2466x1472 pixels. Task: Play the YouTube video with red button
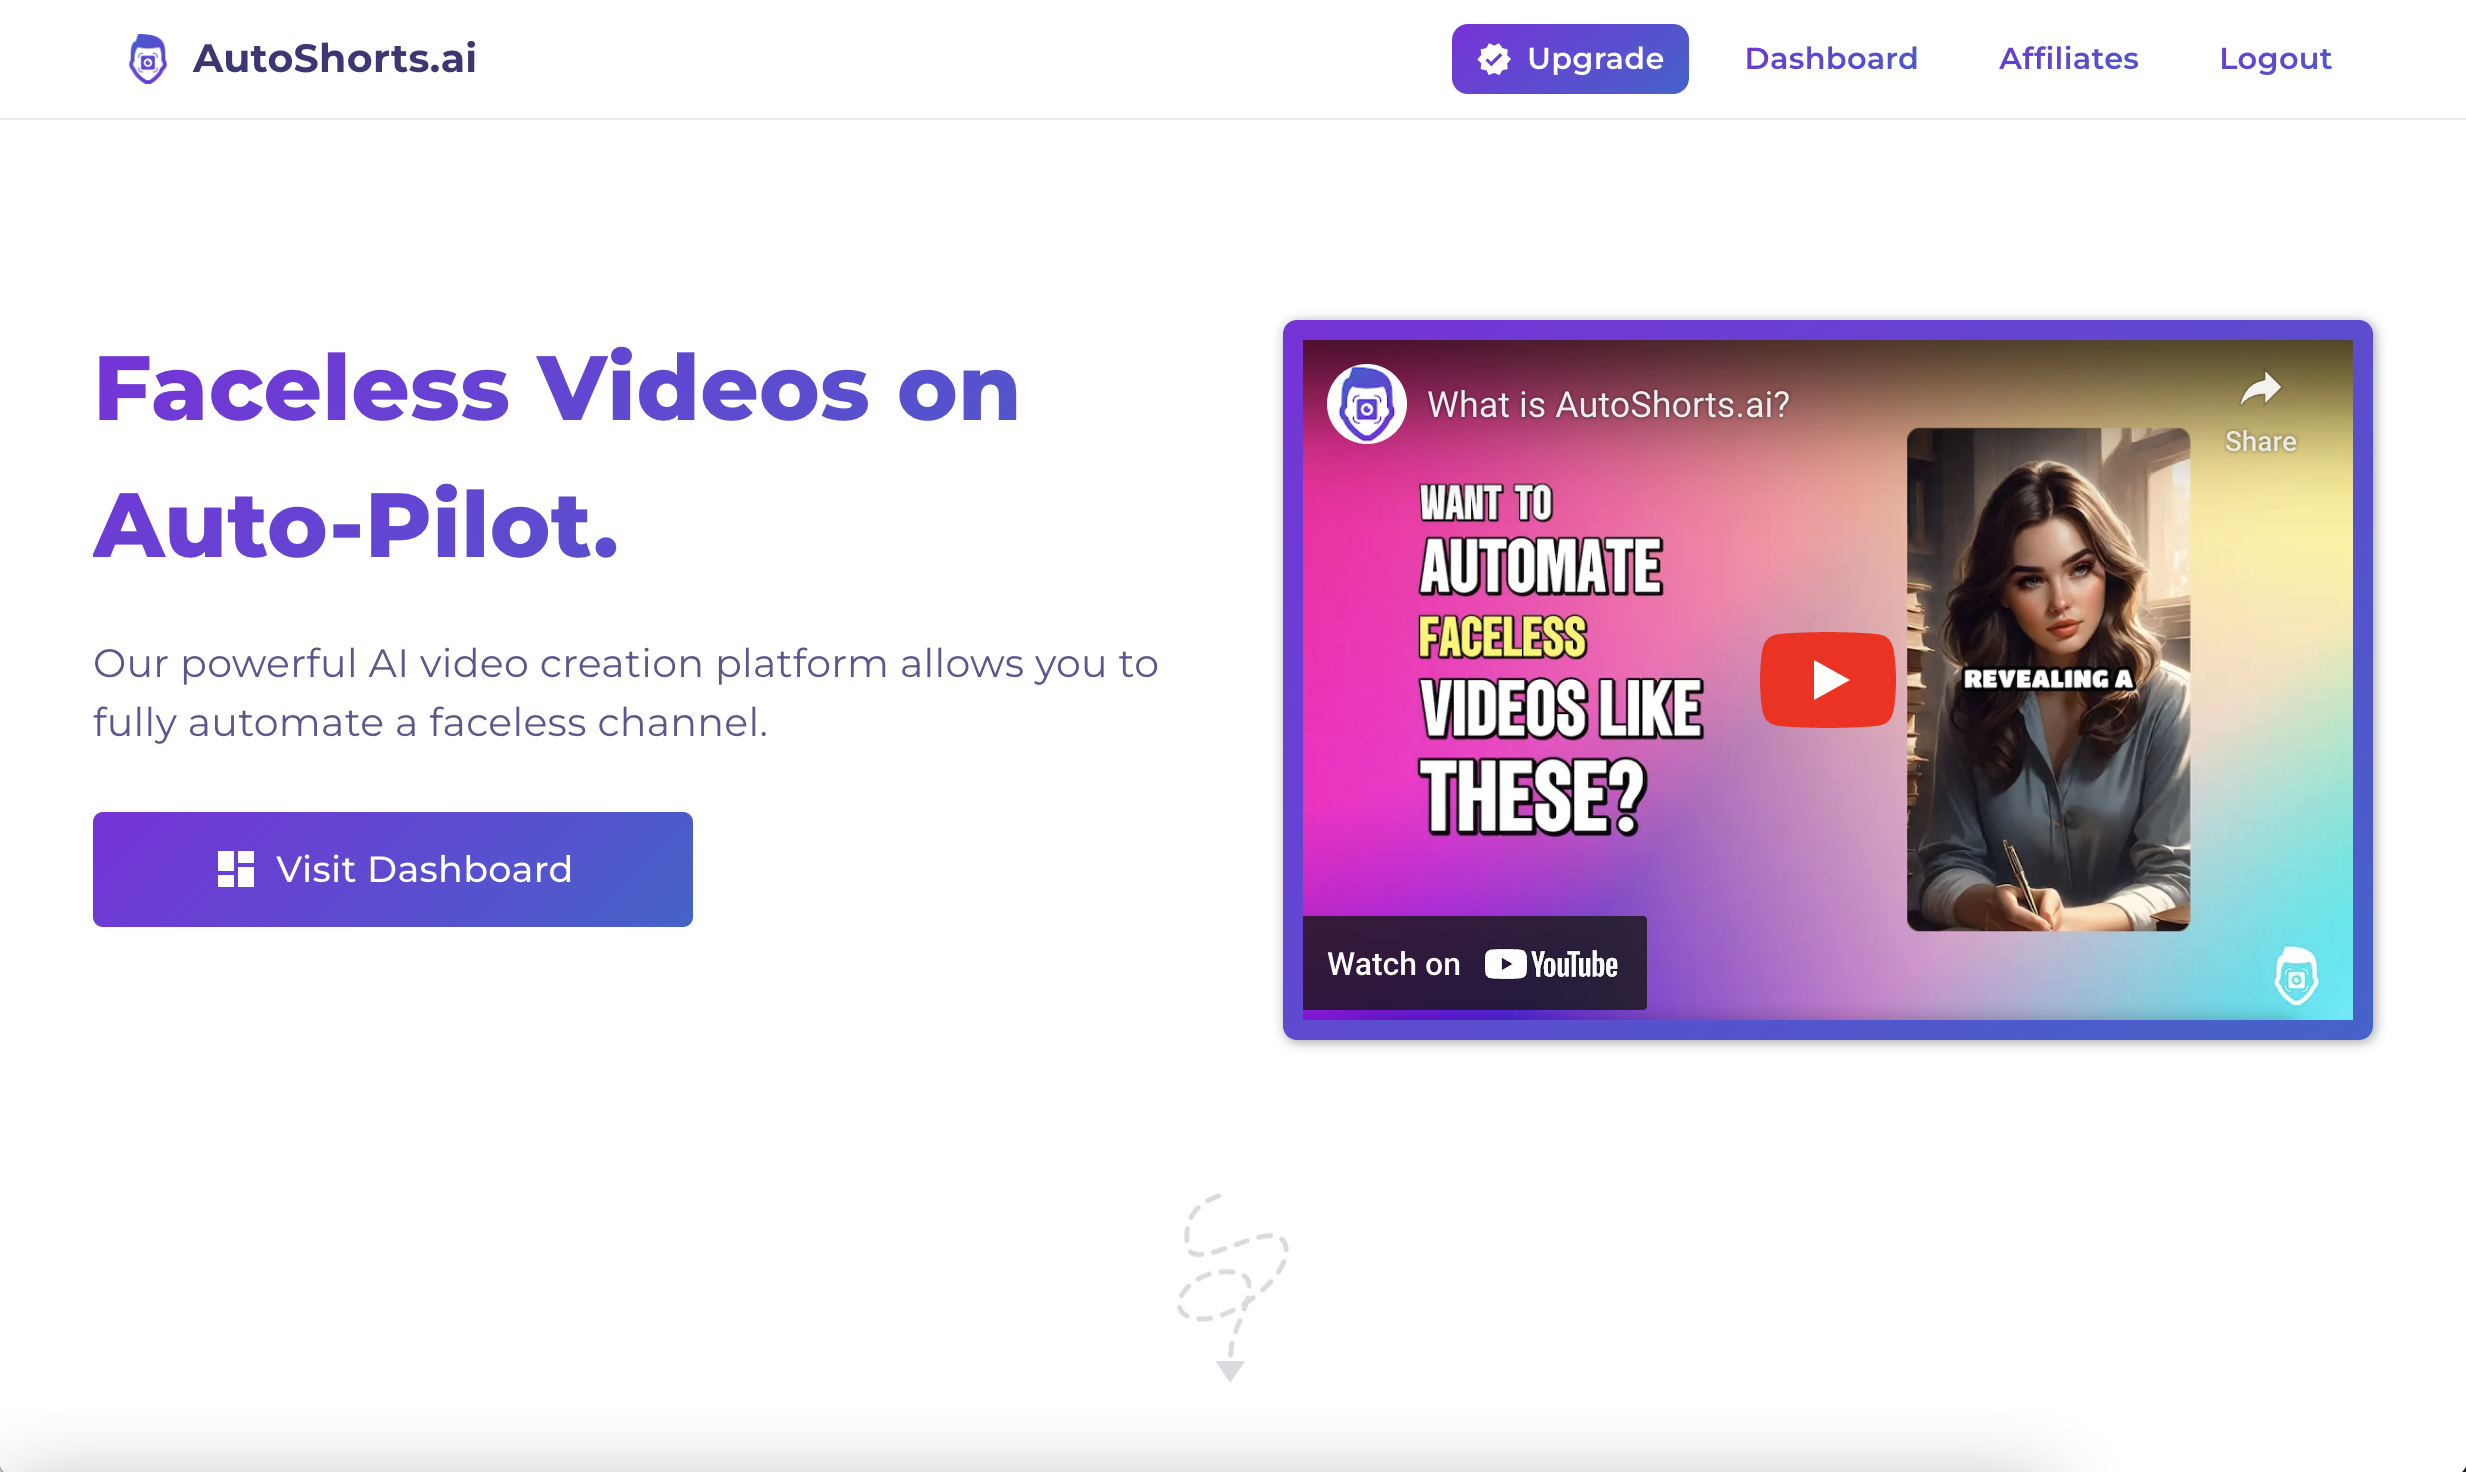point(1827,680)
